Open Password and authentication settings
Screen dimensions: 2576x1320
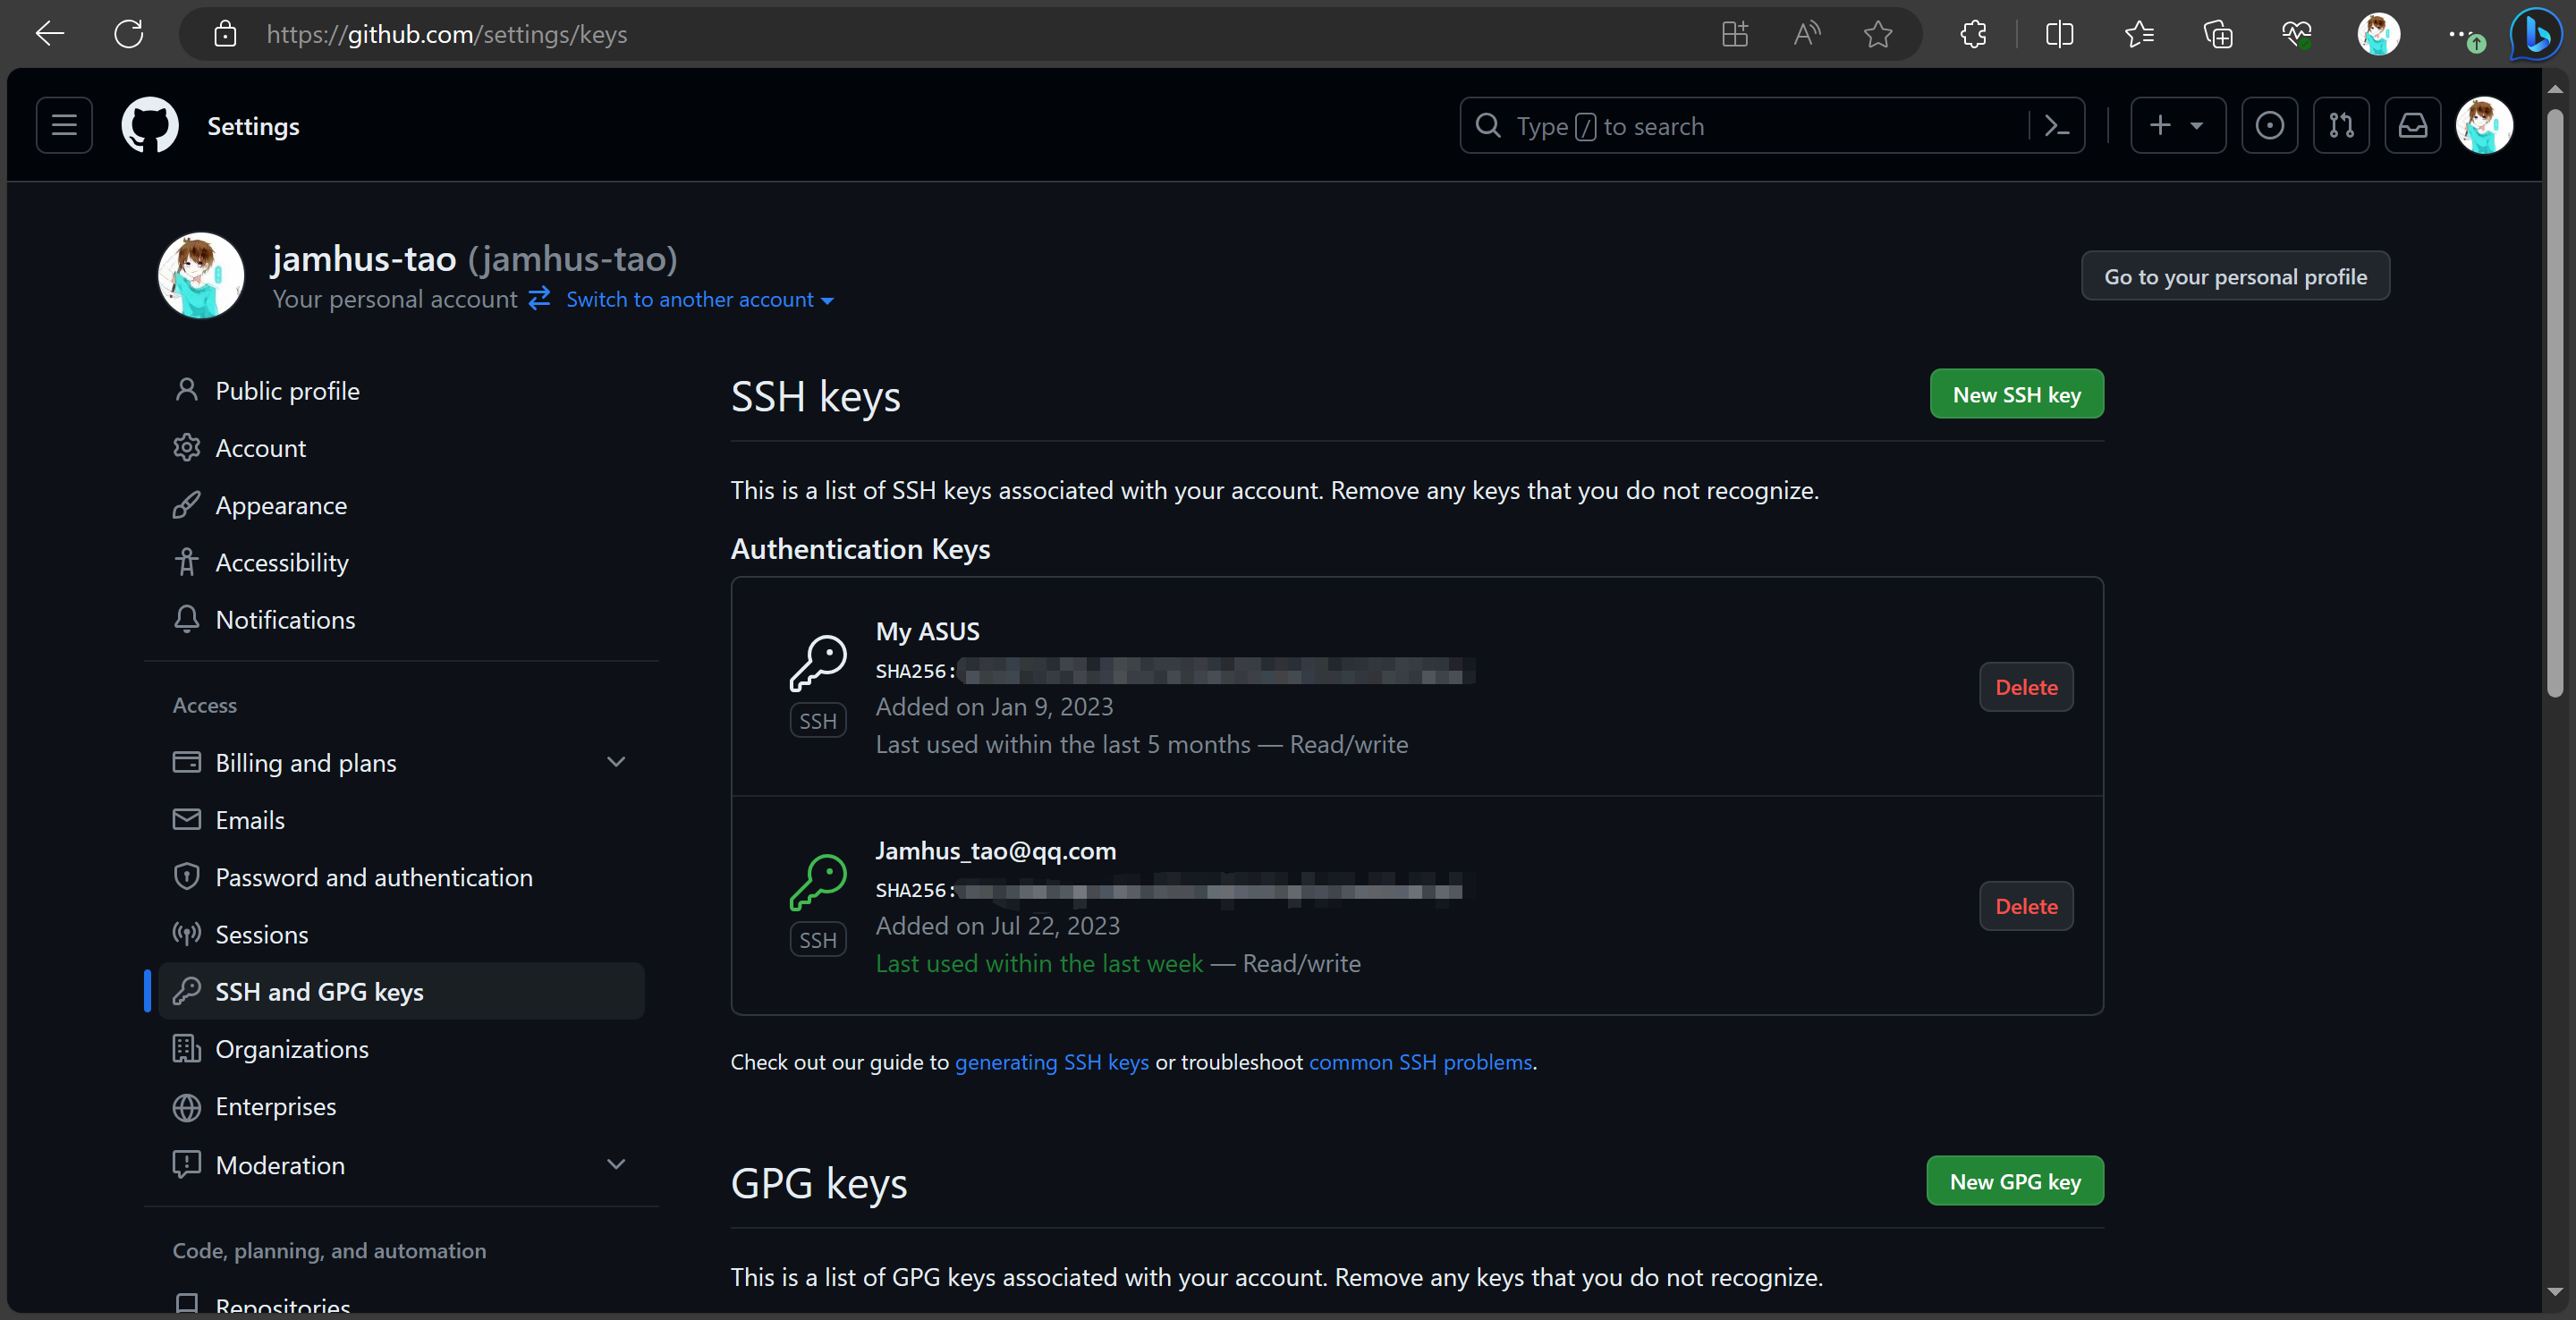401,876
